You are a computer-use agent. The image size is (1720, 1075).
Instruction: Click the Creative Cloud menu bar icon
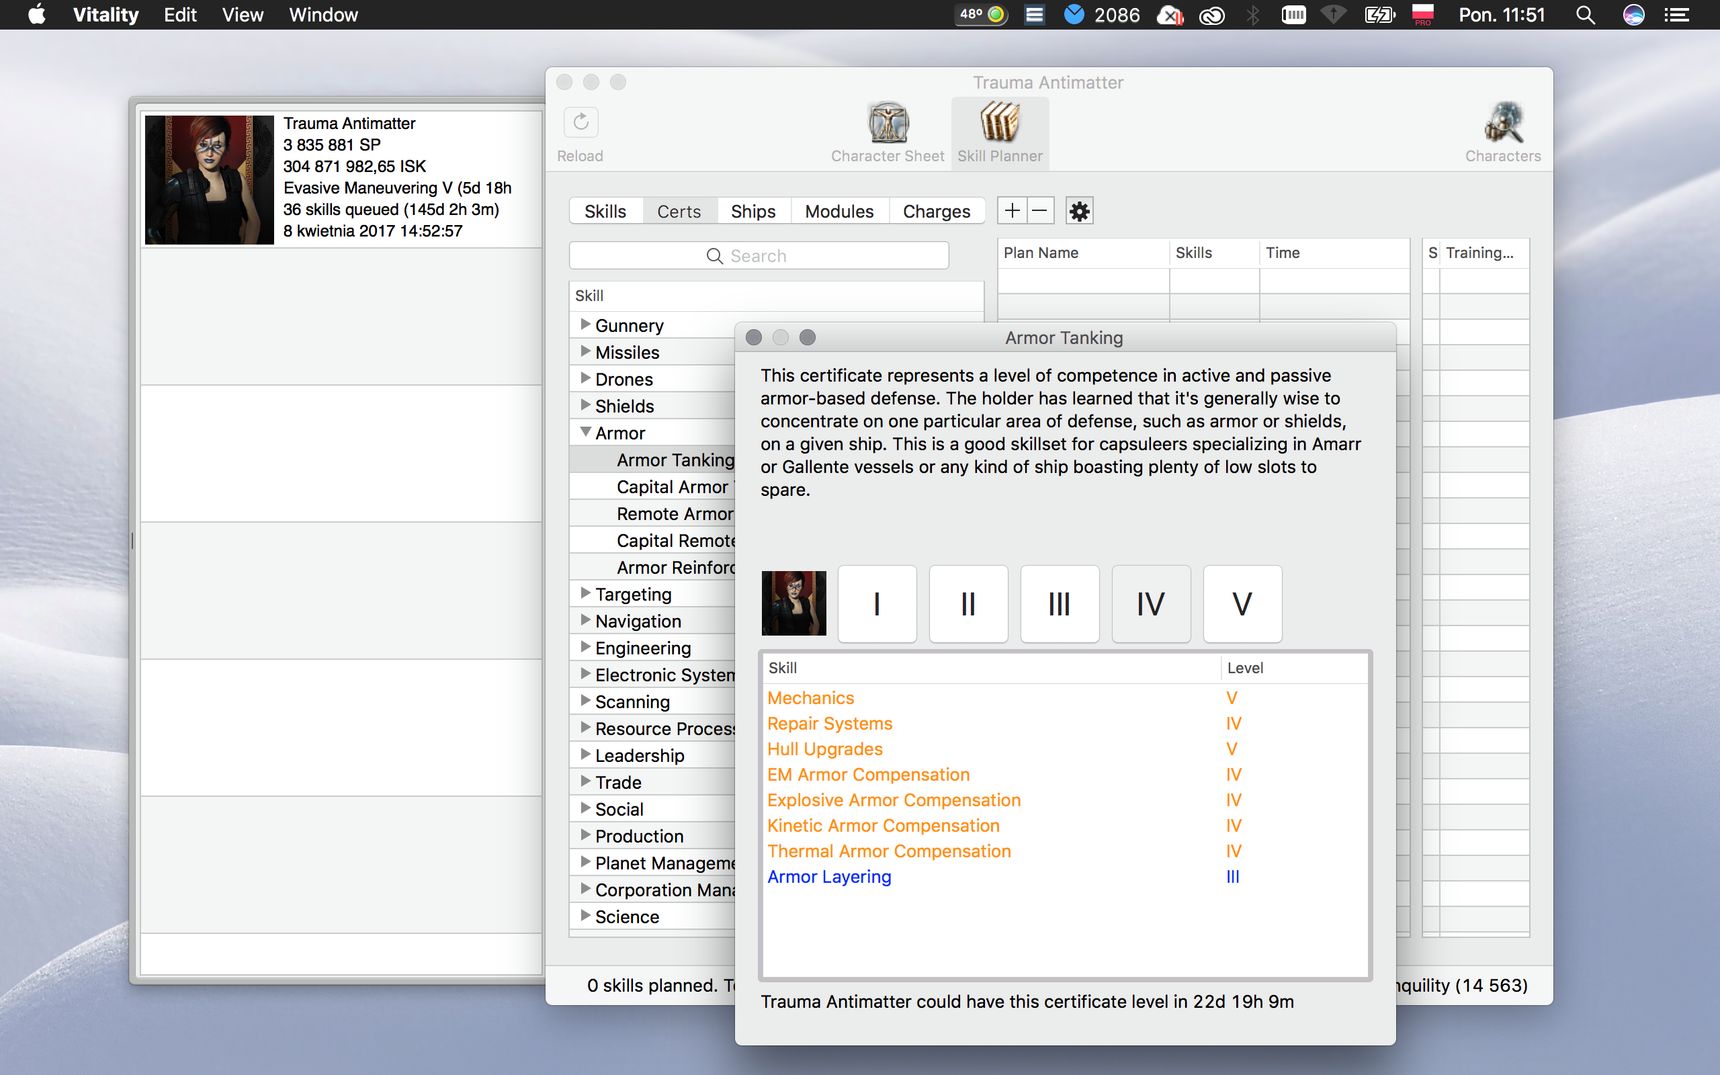[x=1212, y=15]
